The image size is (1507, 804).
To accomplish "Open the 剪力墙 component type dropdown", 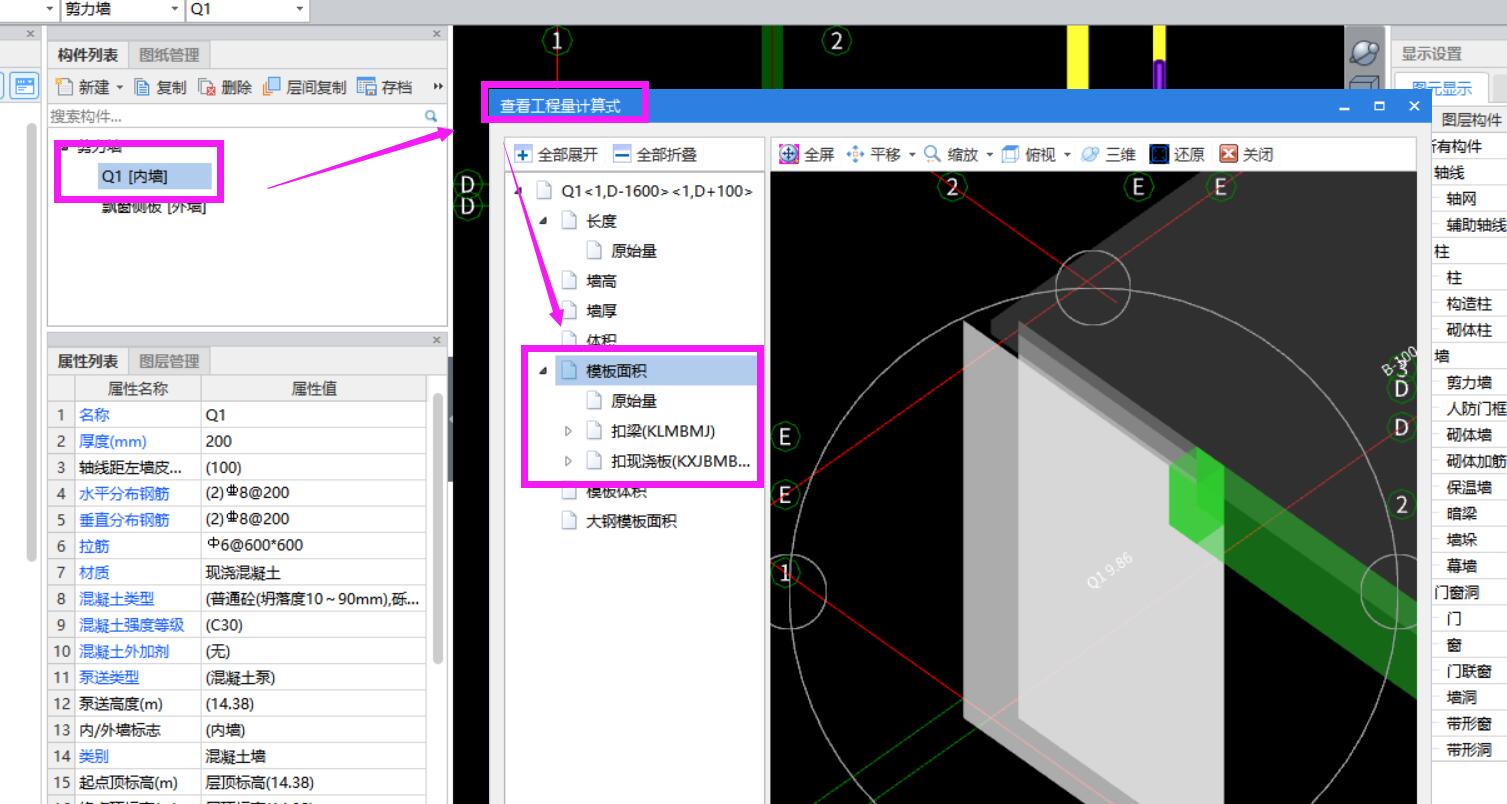I will 176,10.
